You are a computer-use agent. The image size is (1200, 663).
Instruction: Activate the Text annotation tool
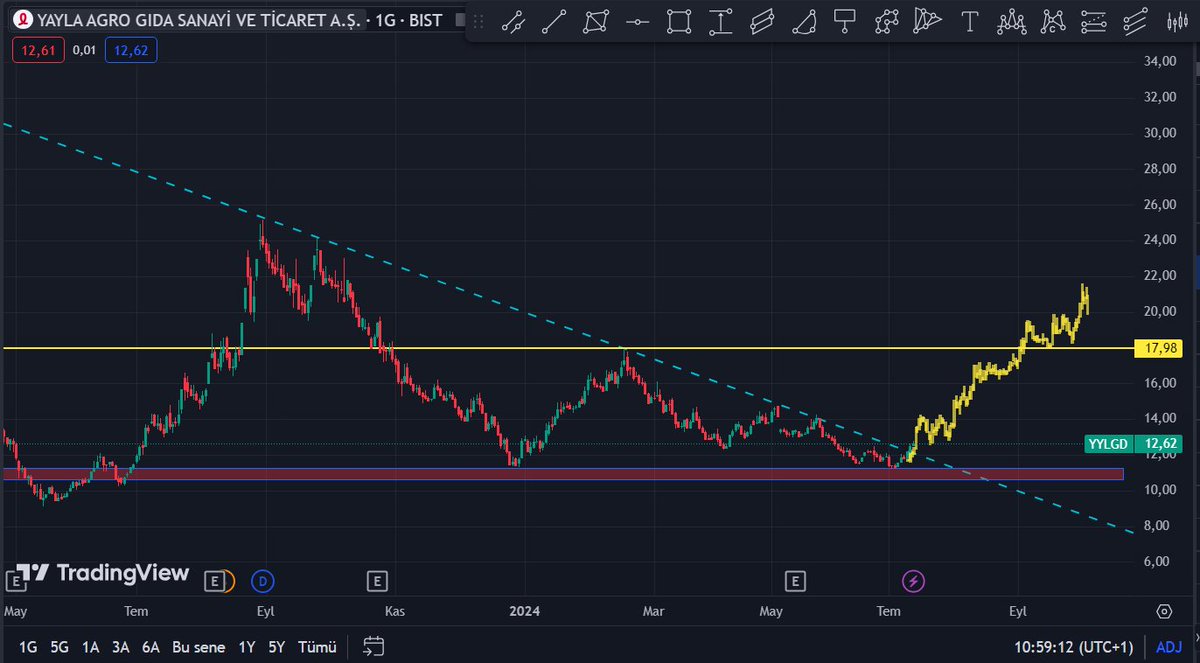[x=969, y=20]
